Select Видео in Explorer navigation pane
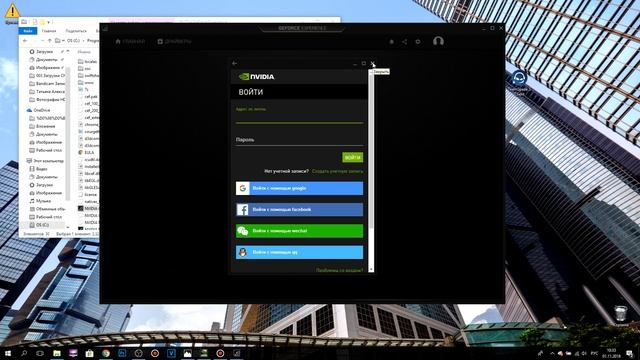Screen dimensions: 640x360 tap(38, 169)
